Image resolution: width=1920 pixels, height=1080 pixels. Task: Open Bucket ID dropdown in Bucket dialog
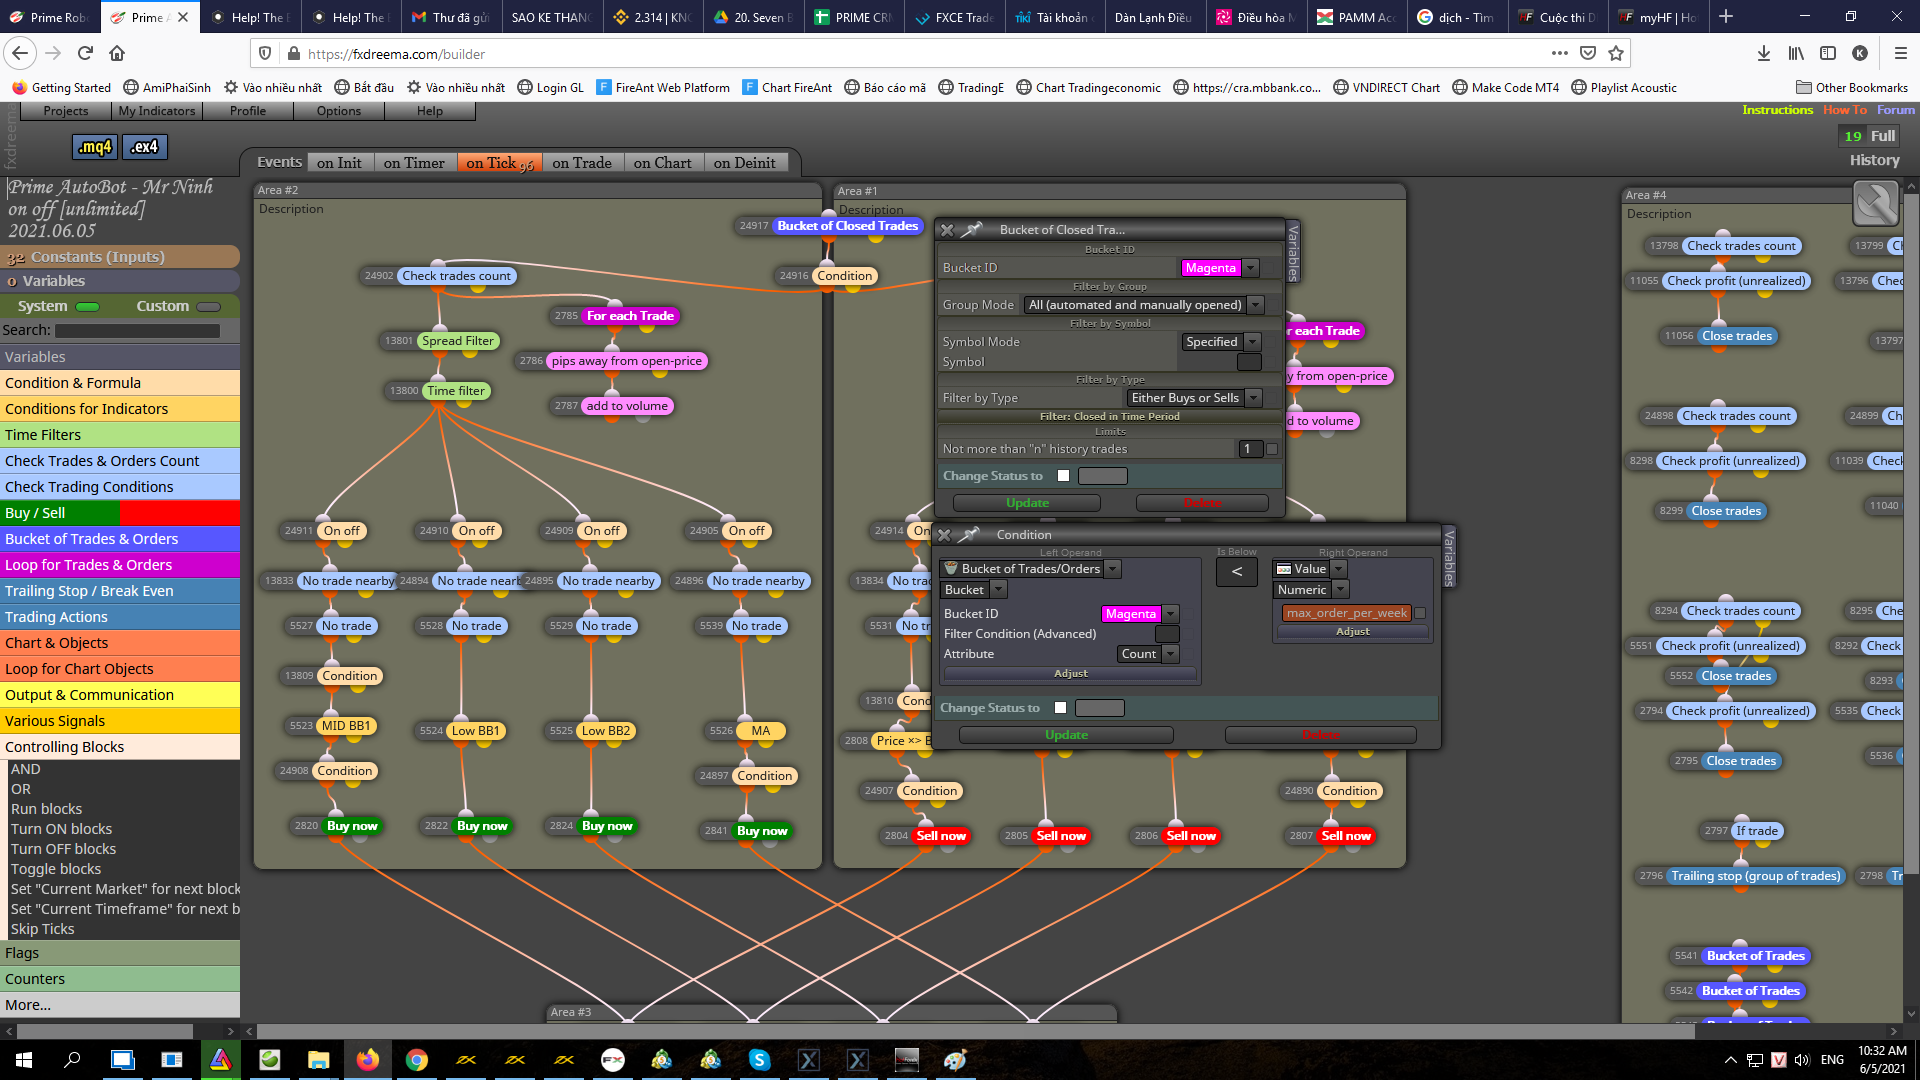tap(1250, 268)
